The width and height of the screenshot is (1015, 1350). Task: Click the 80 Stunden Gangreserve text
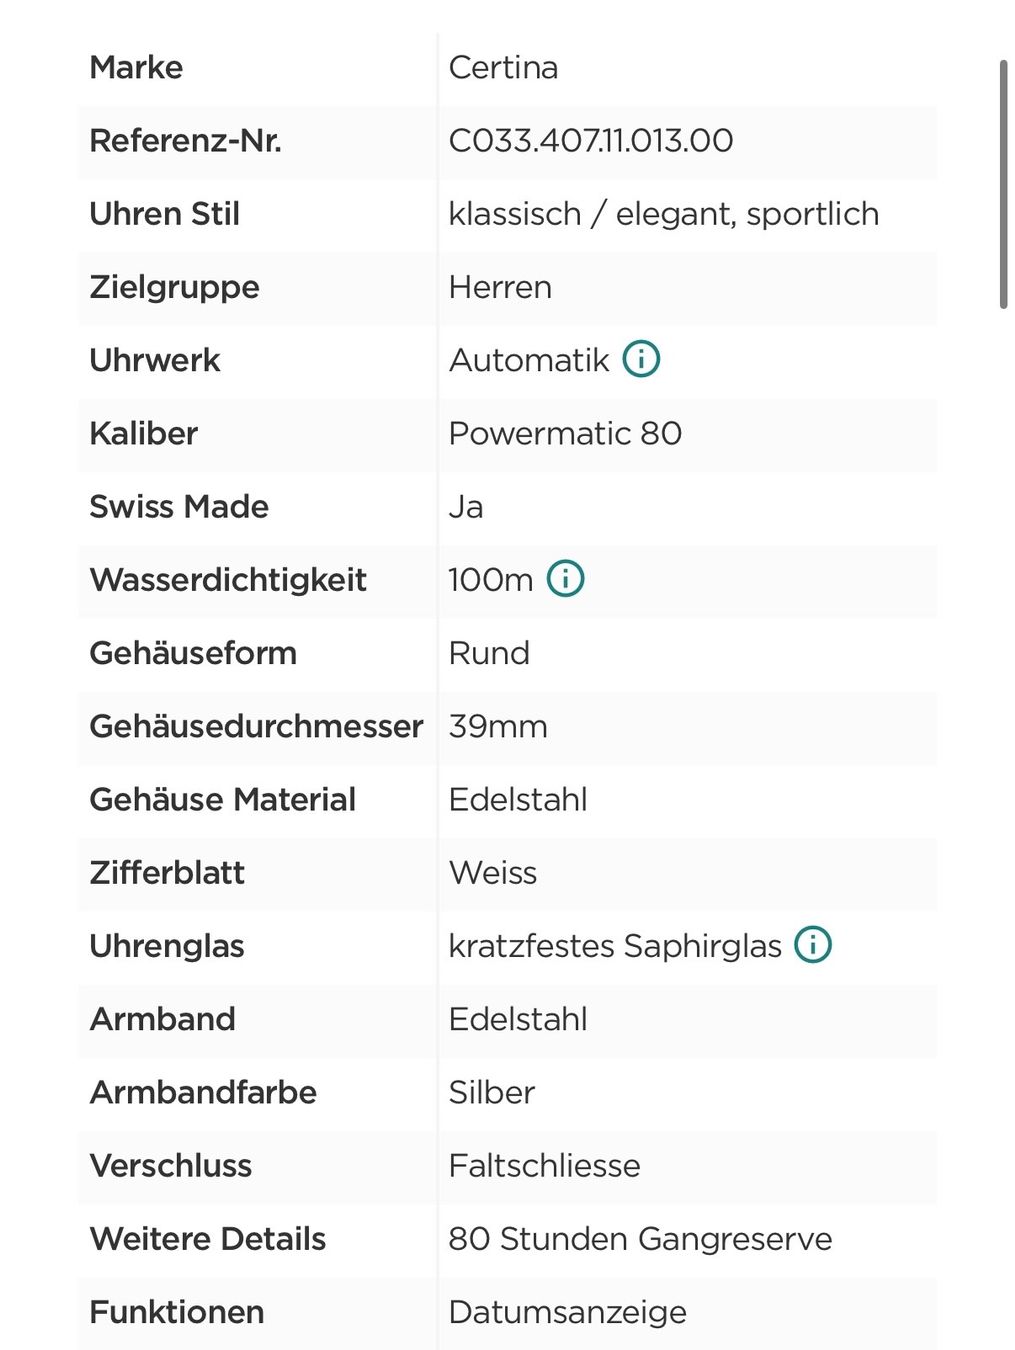coord(640,1239)
